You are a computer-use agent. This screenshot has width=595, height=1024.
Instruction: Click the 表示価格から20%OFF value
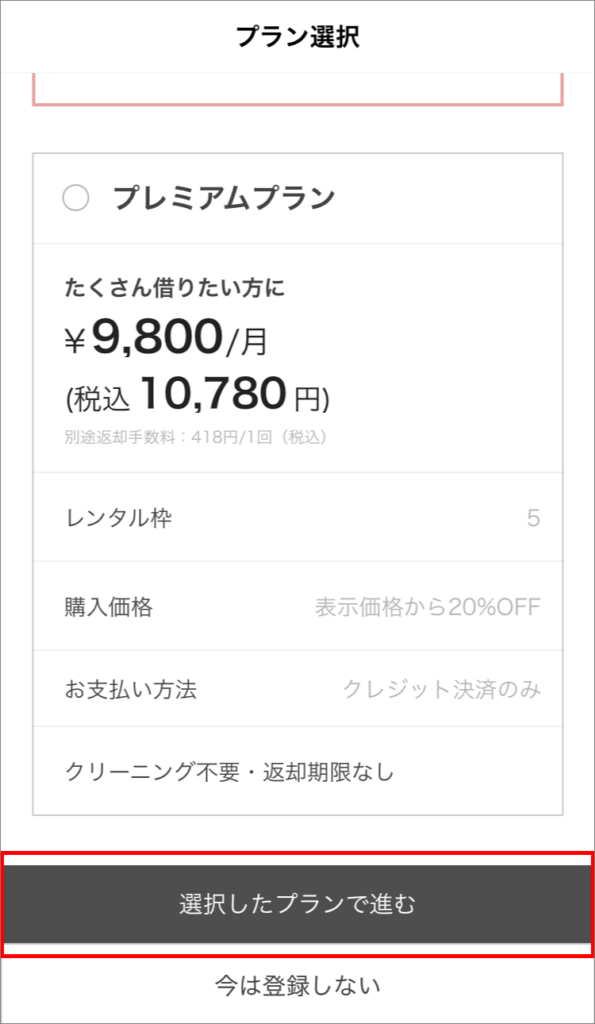[428, 608]
